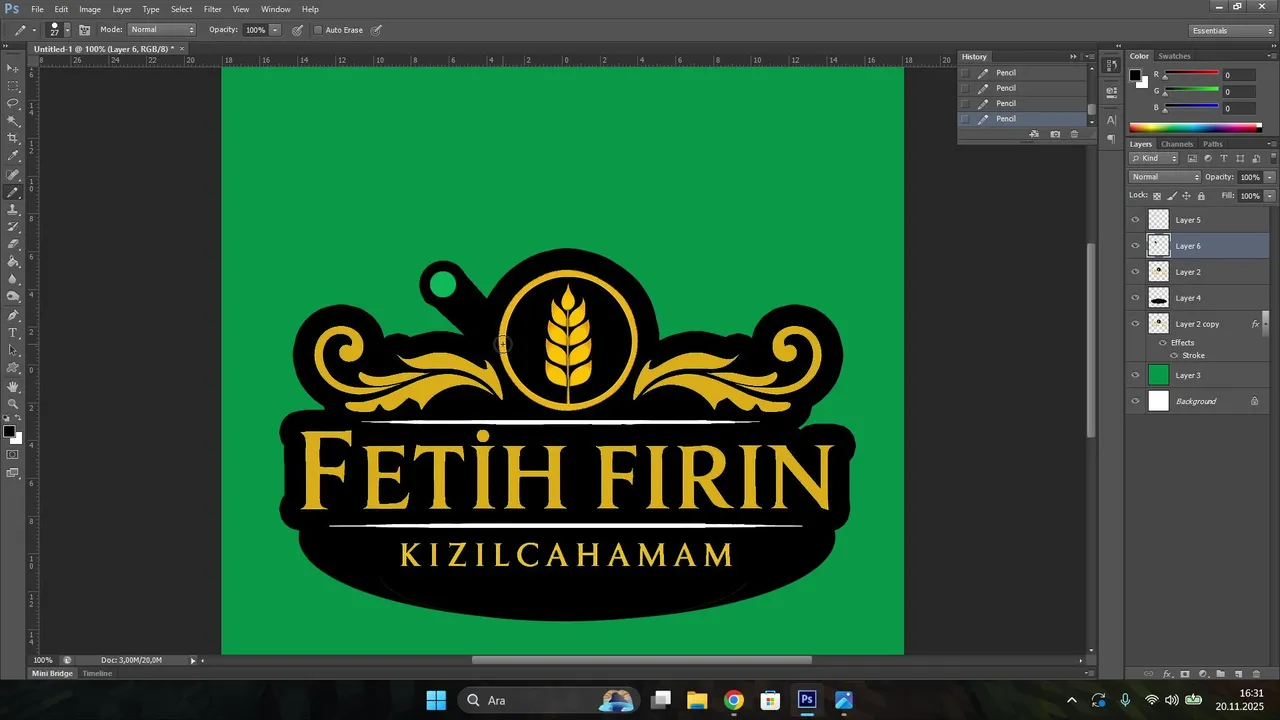1280x720 pixels.
Task: Enable the Auto Erase checkbox
Action: [x=318, y=30]
